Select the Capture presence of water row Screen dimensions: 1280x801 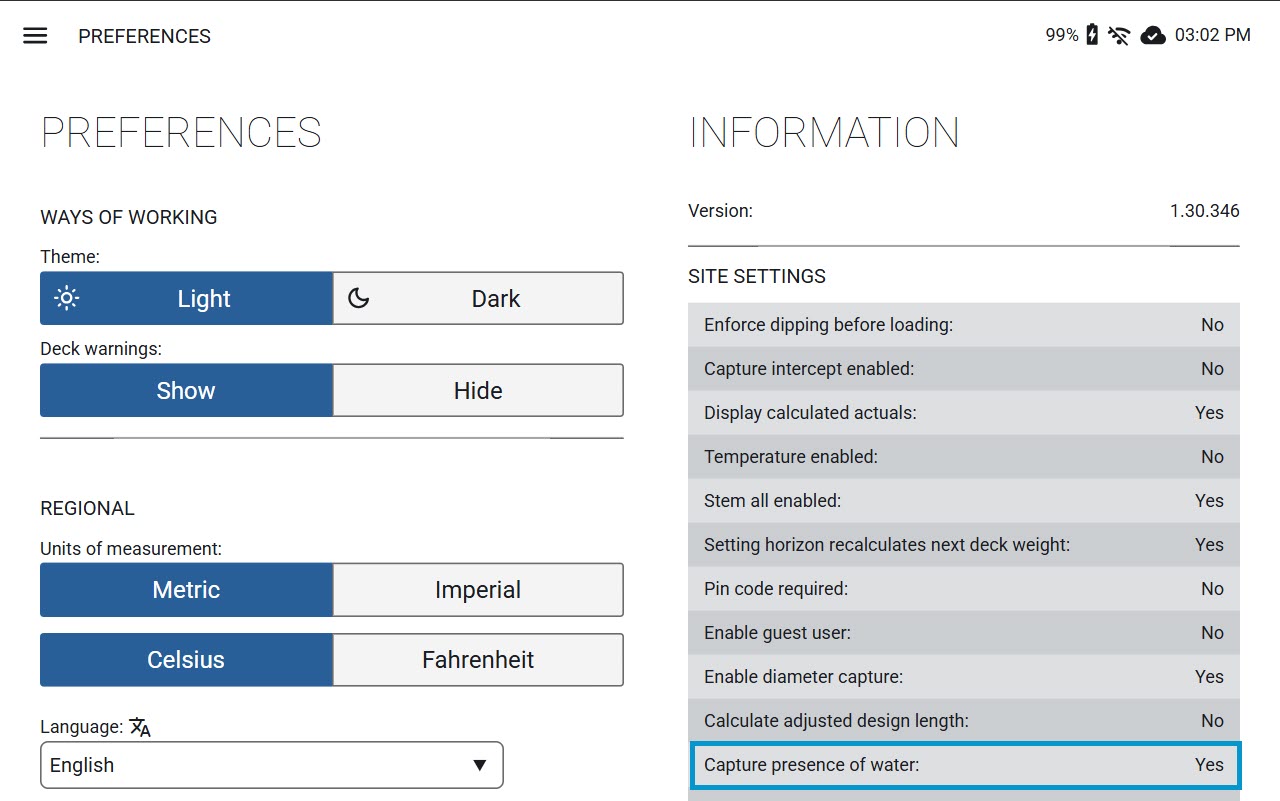pos(964,765)
